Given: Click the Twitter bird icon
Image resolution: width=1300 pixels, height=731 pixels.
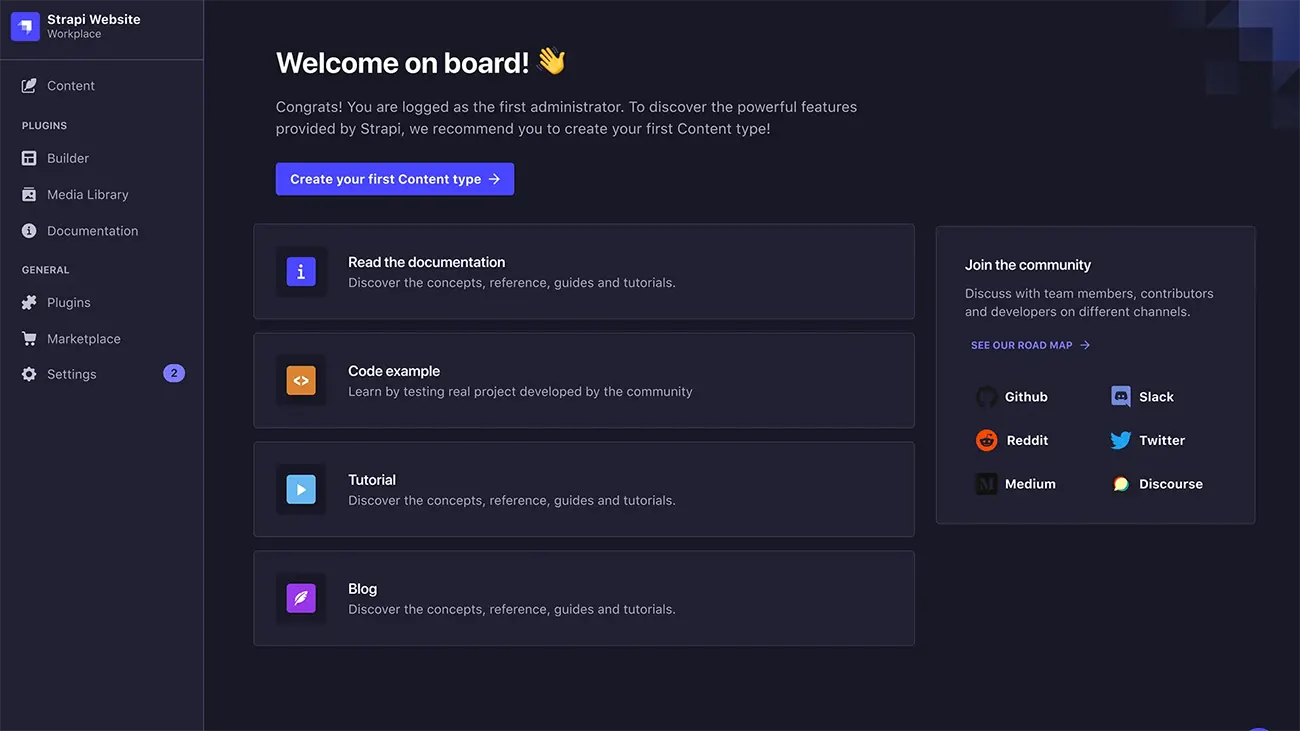Looking at the screenshot, I should click(1121, 440).
